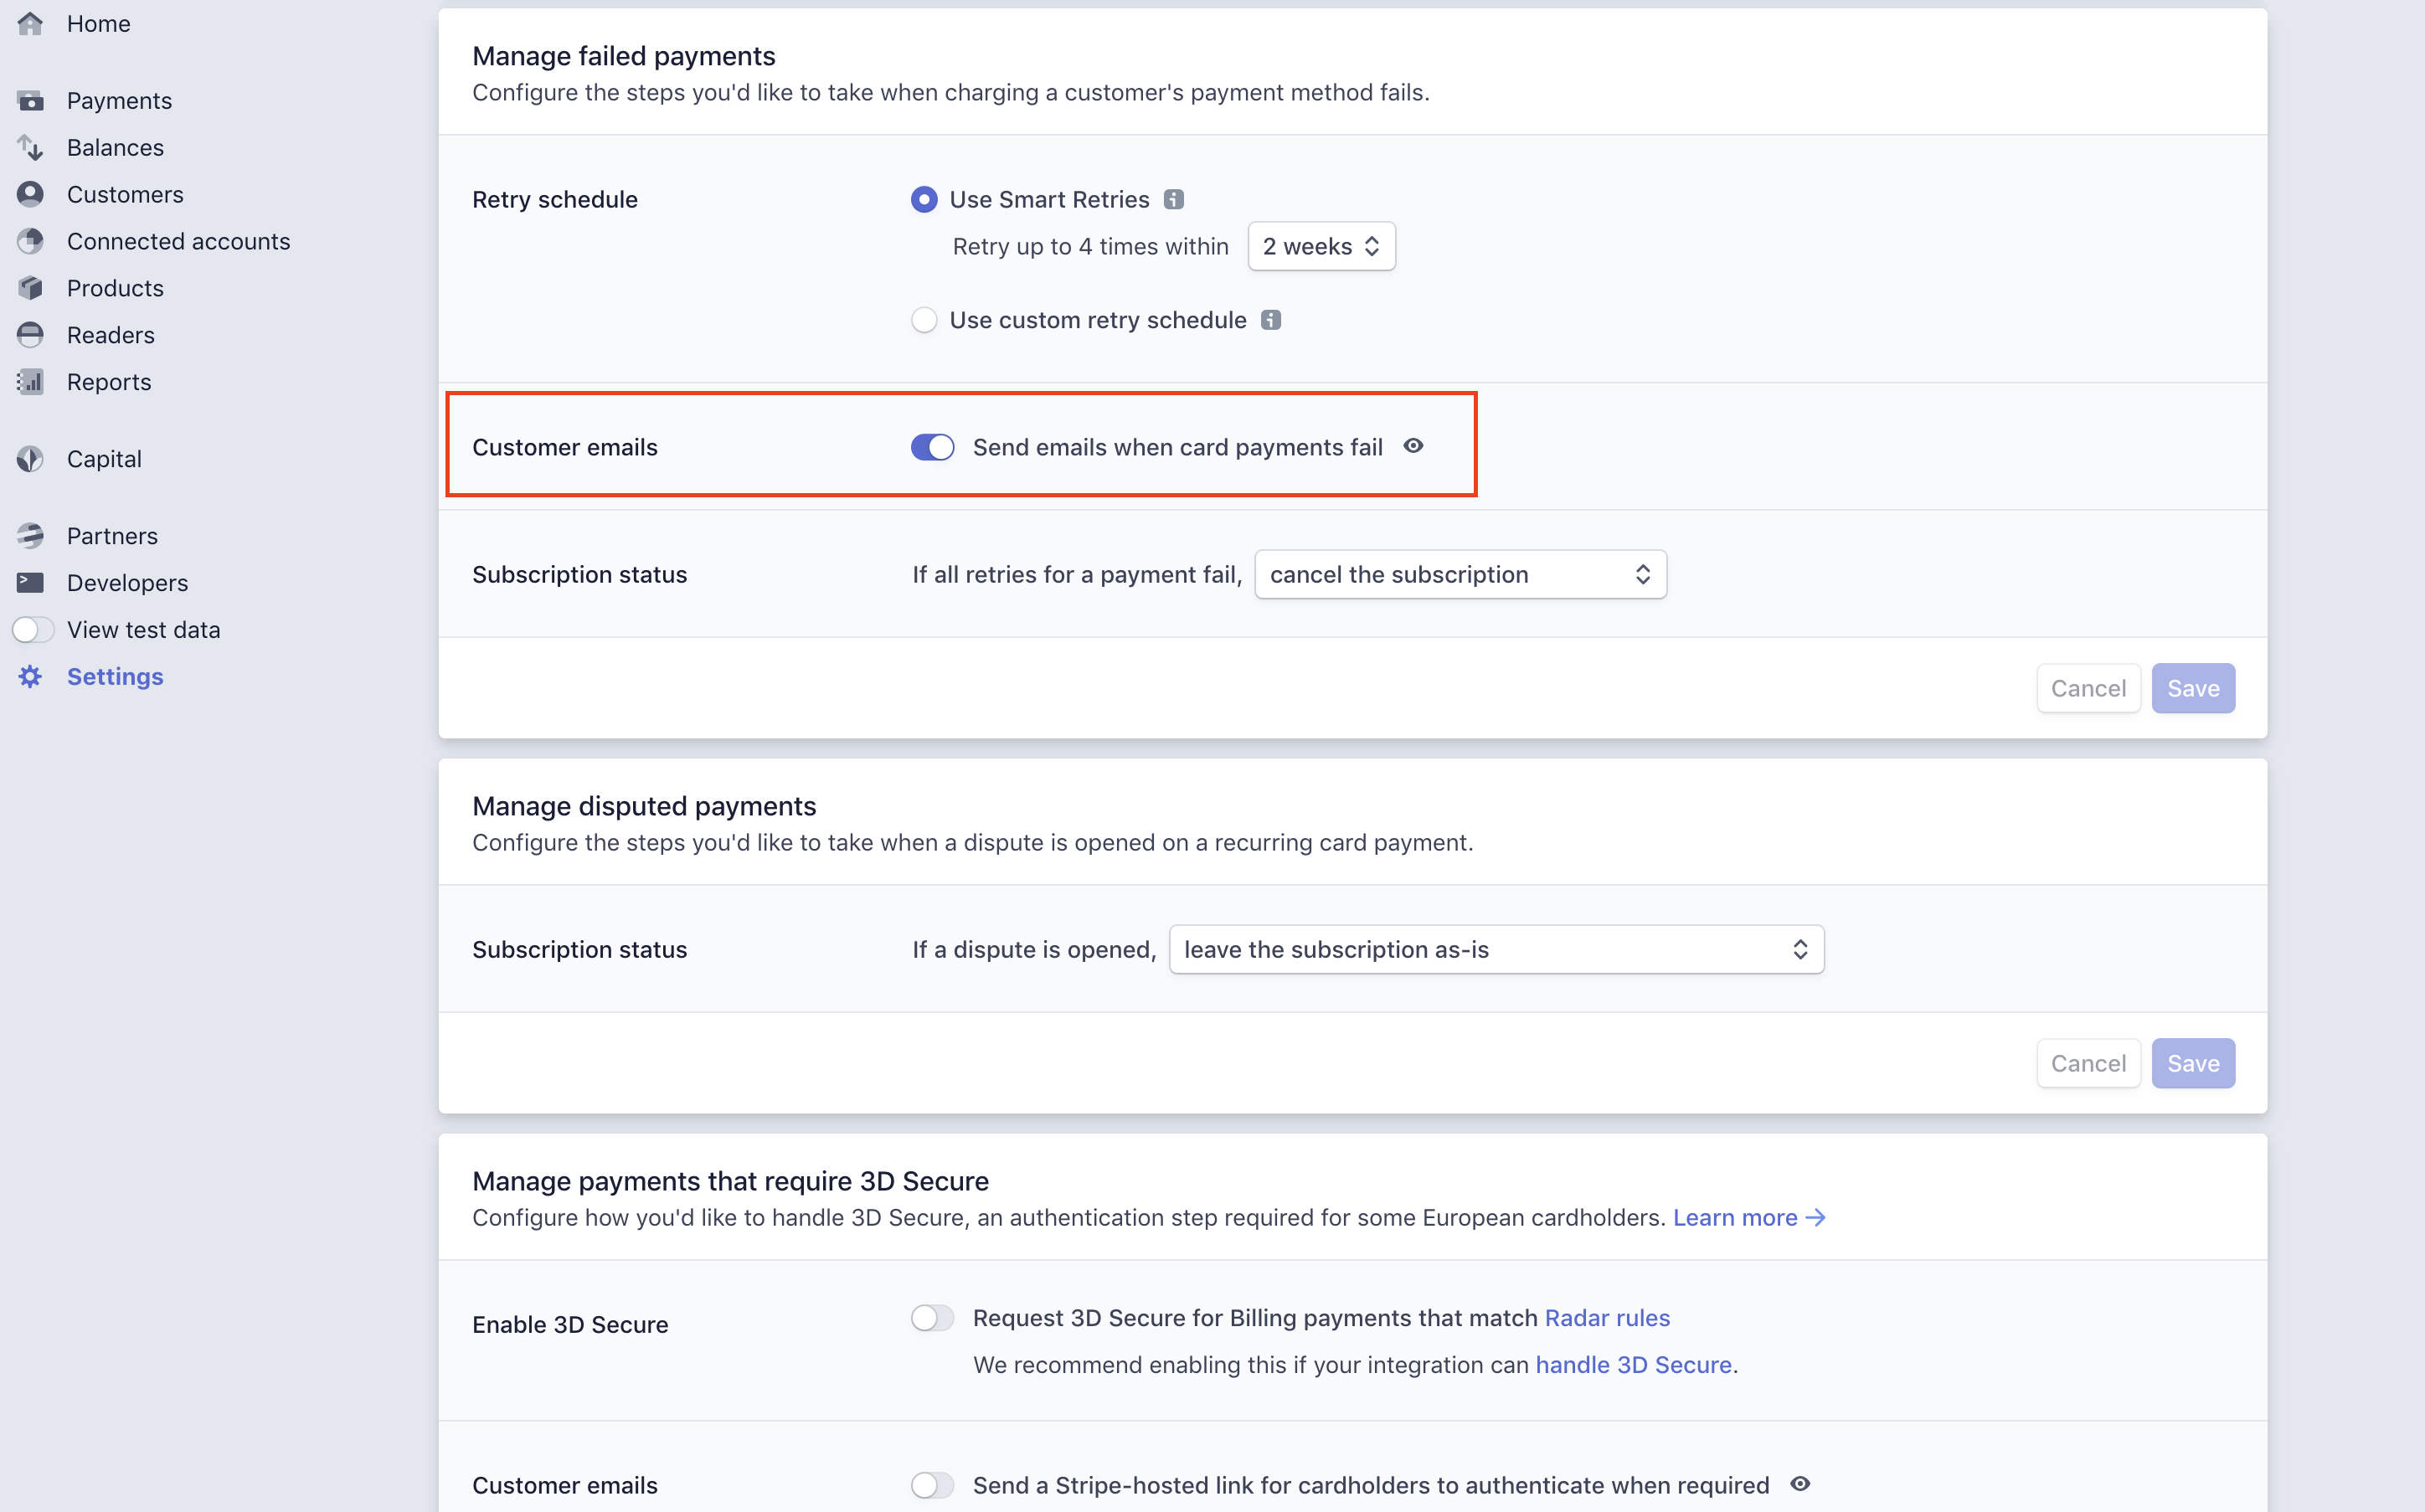Open Balances section
Image resolution: width=2425 pixels, height=1512 pixels.
(115, 147)
